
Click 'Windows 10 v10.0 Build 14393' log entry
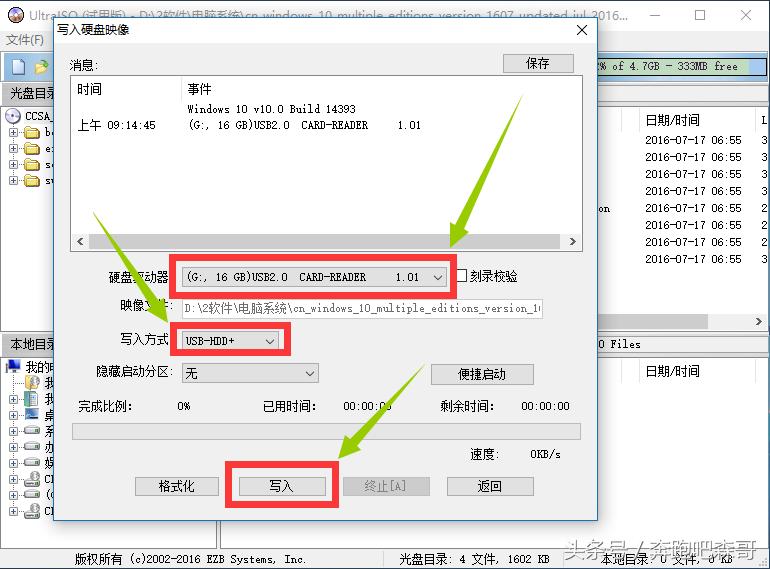pos(271,108)
